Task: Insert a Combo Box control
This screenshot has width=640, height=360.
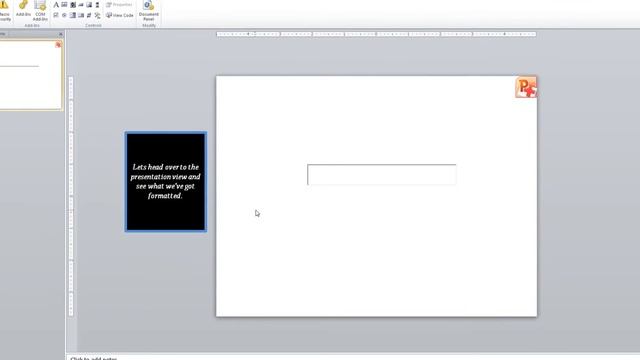Action: [x=73, y=15]
